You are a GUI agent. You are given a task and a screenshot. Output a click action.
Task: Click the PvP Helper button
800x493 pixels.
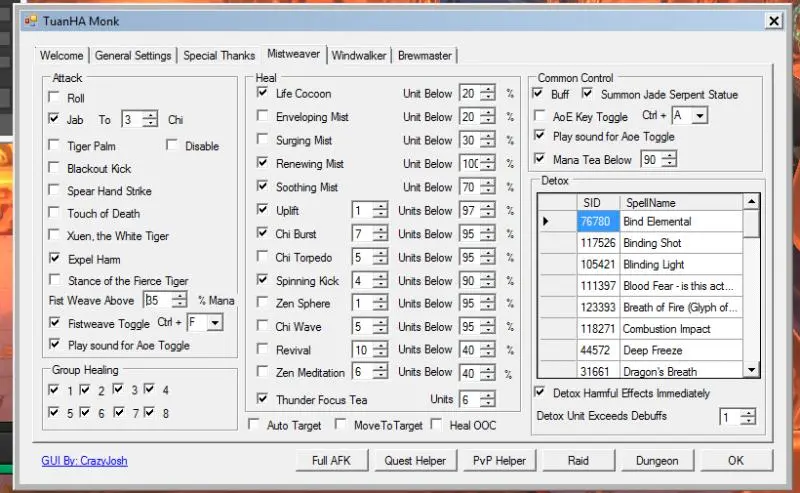(x=498, y=461)
